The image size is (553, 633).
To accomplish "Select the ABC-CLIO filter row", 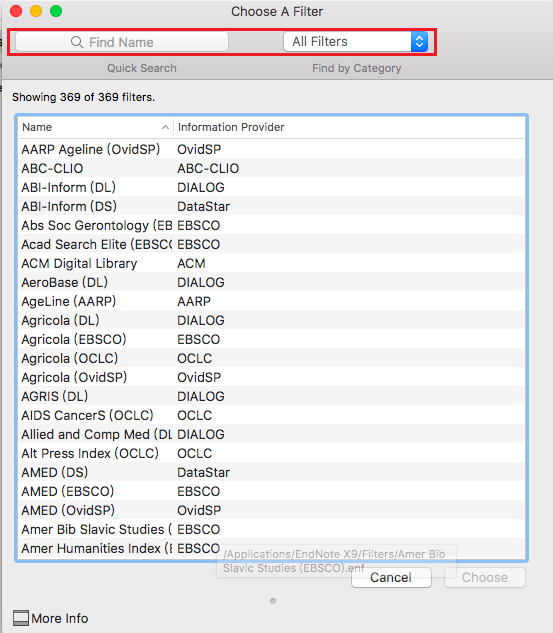I will (271, 168).
